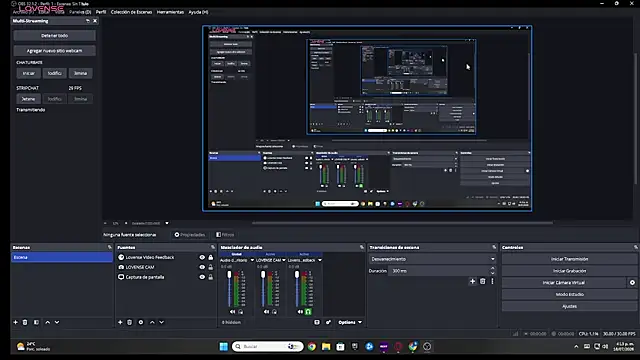Open the Paneles (D) menu

tap(80, 12)
